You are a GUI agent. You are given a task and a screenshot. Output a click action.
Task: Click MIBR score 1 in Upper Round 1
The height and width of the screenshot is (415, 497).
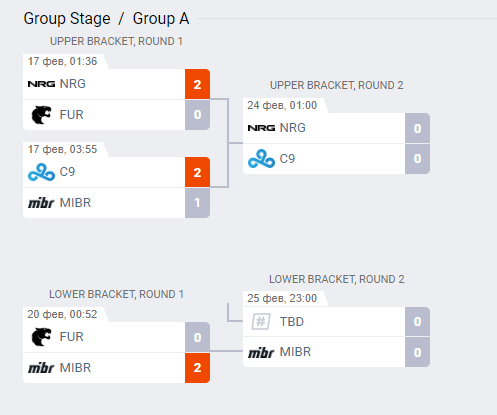pos(197,203)
